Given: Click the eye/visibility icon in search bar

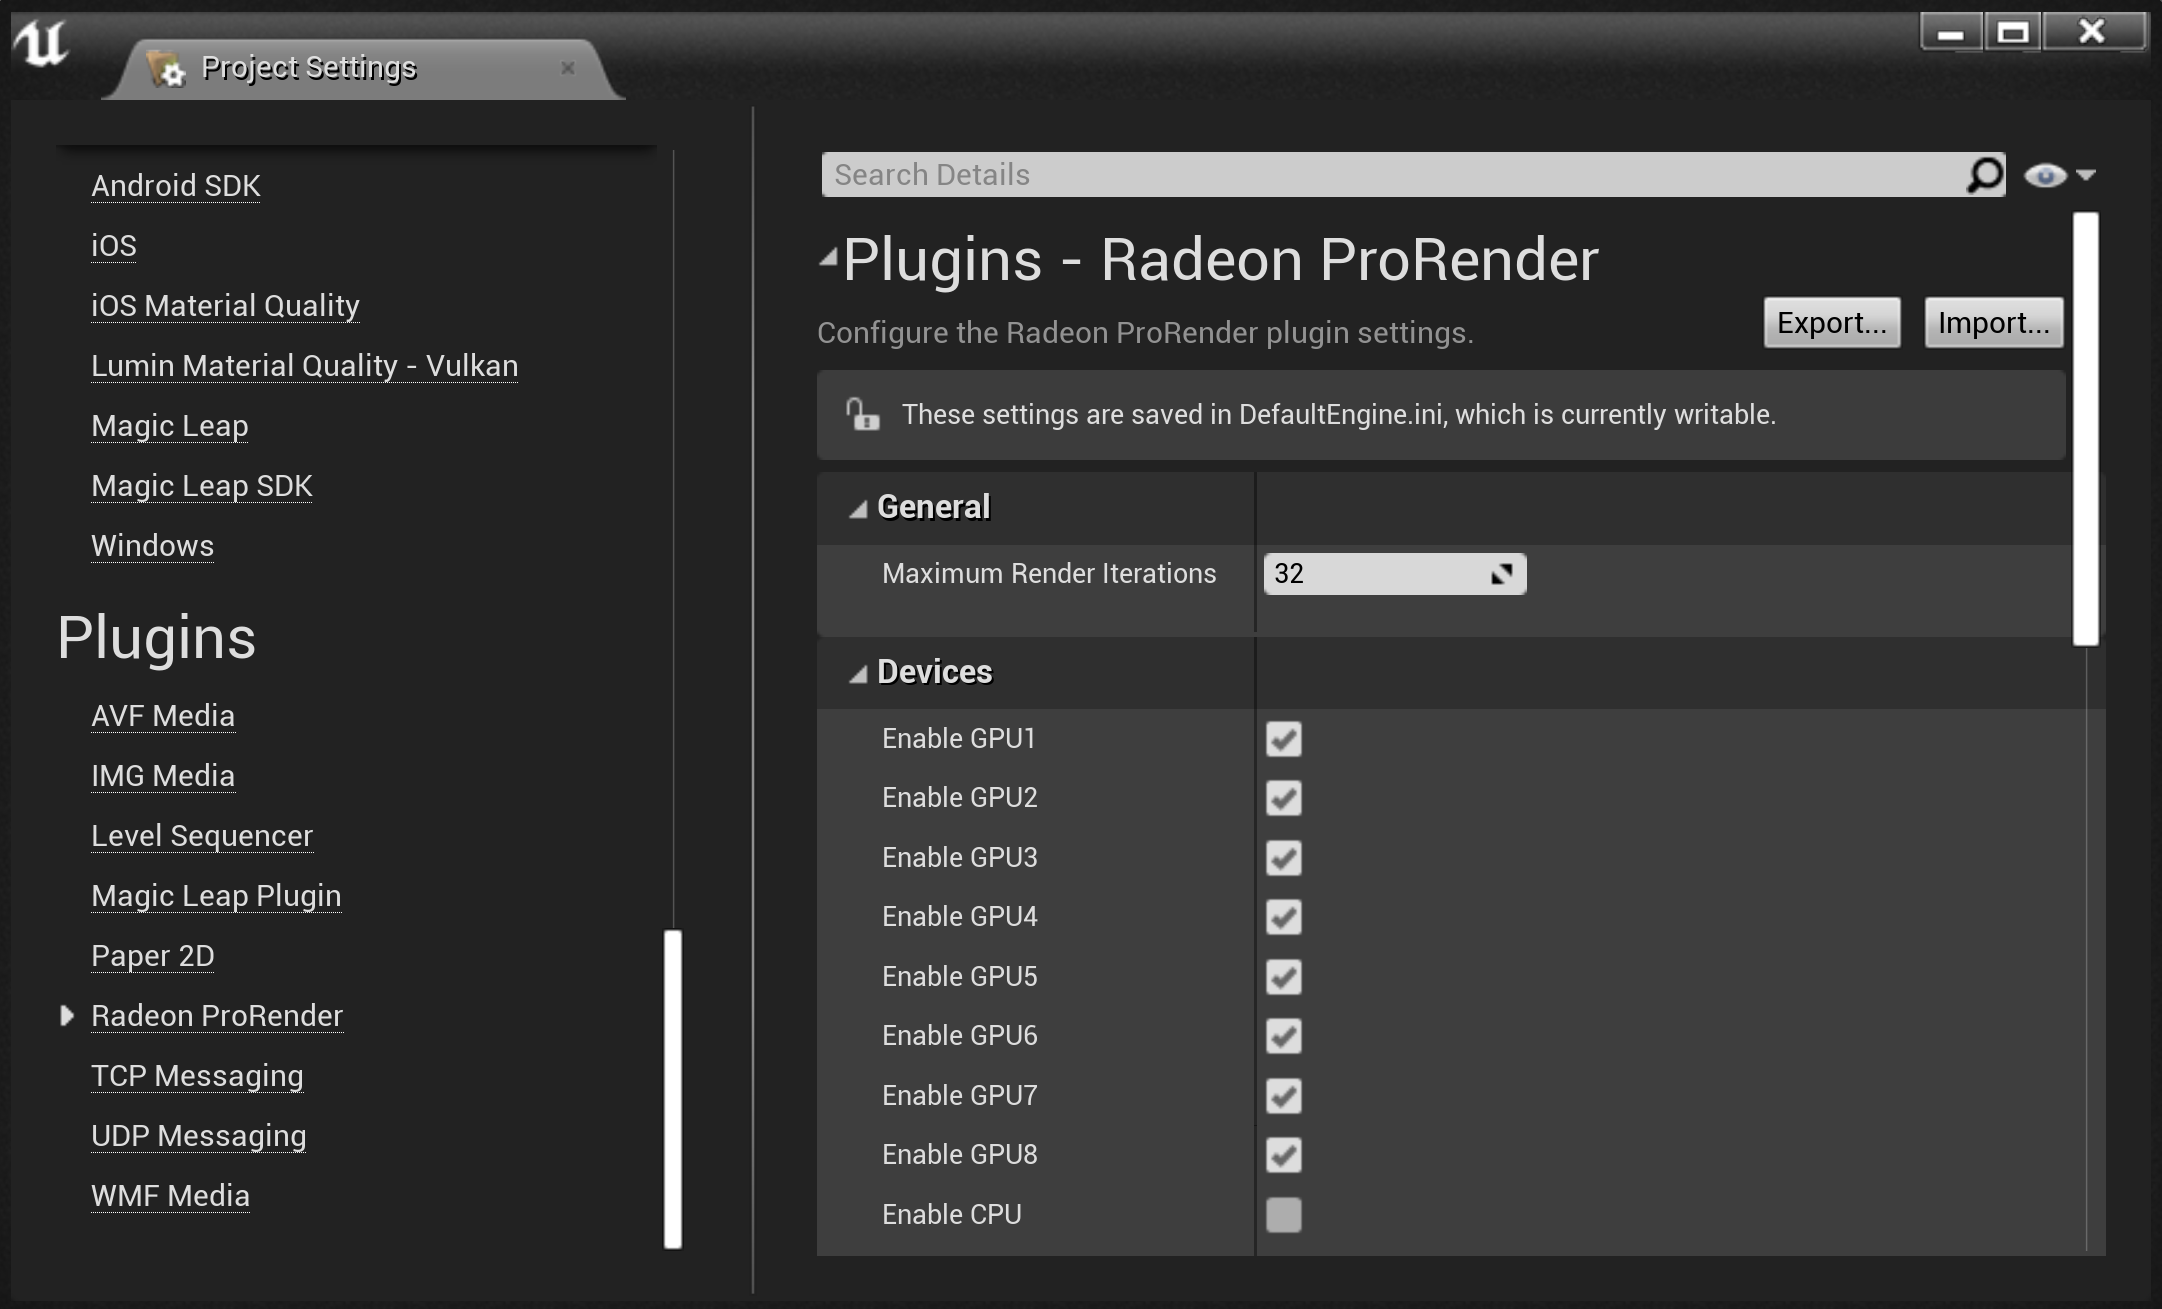Looking at the screenshot, I should (x=2043, y=174).
